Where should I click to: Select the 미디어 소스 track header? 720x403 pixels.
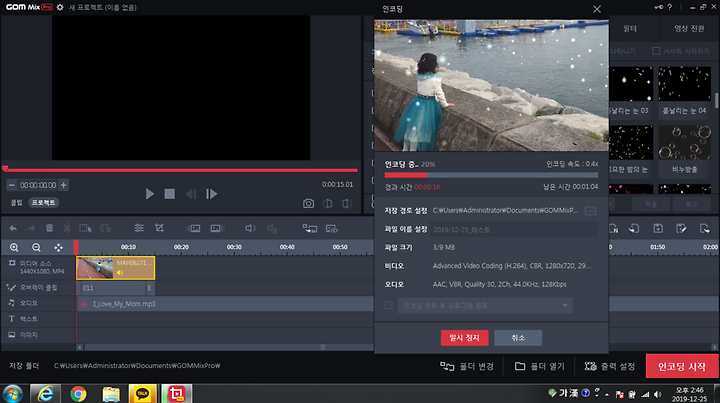39,268
